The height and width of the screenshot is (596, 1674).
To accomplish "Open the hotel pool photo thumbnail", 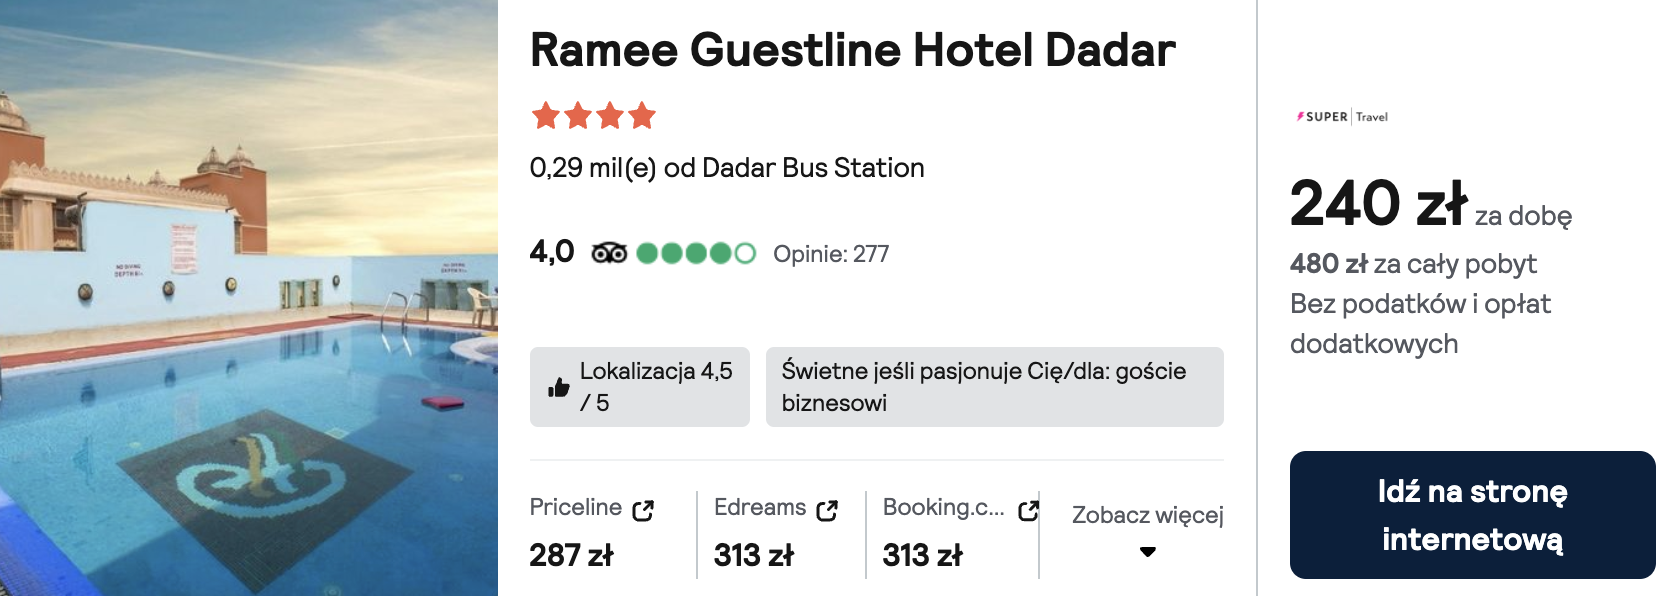I will pos(249,298).
